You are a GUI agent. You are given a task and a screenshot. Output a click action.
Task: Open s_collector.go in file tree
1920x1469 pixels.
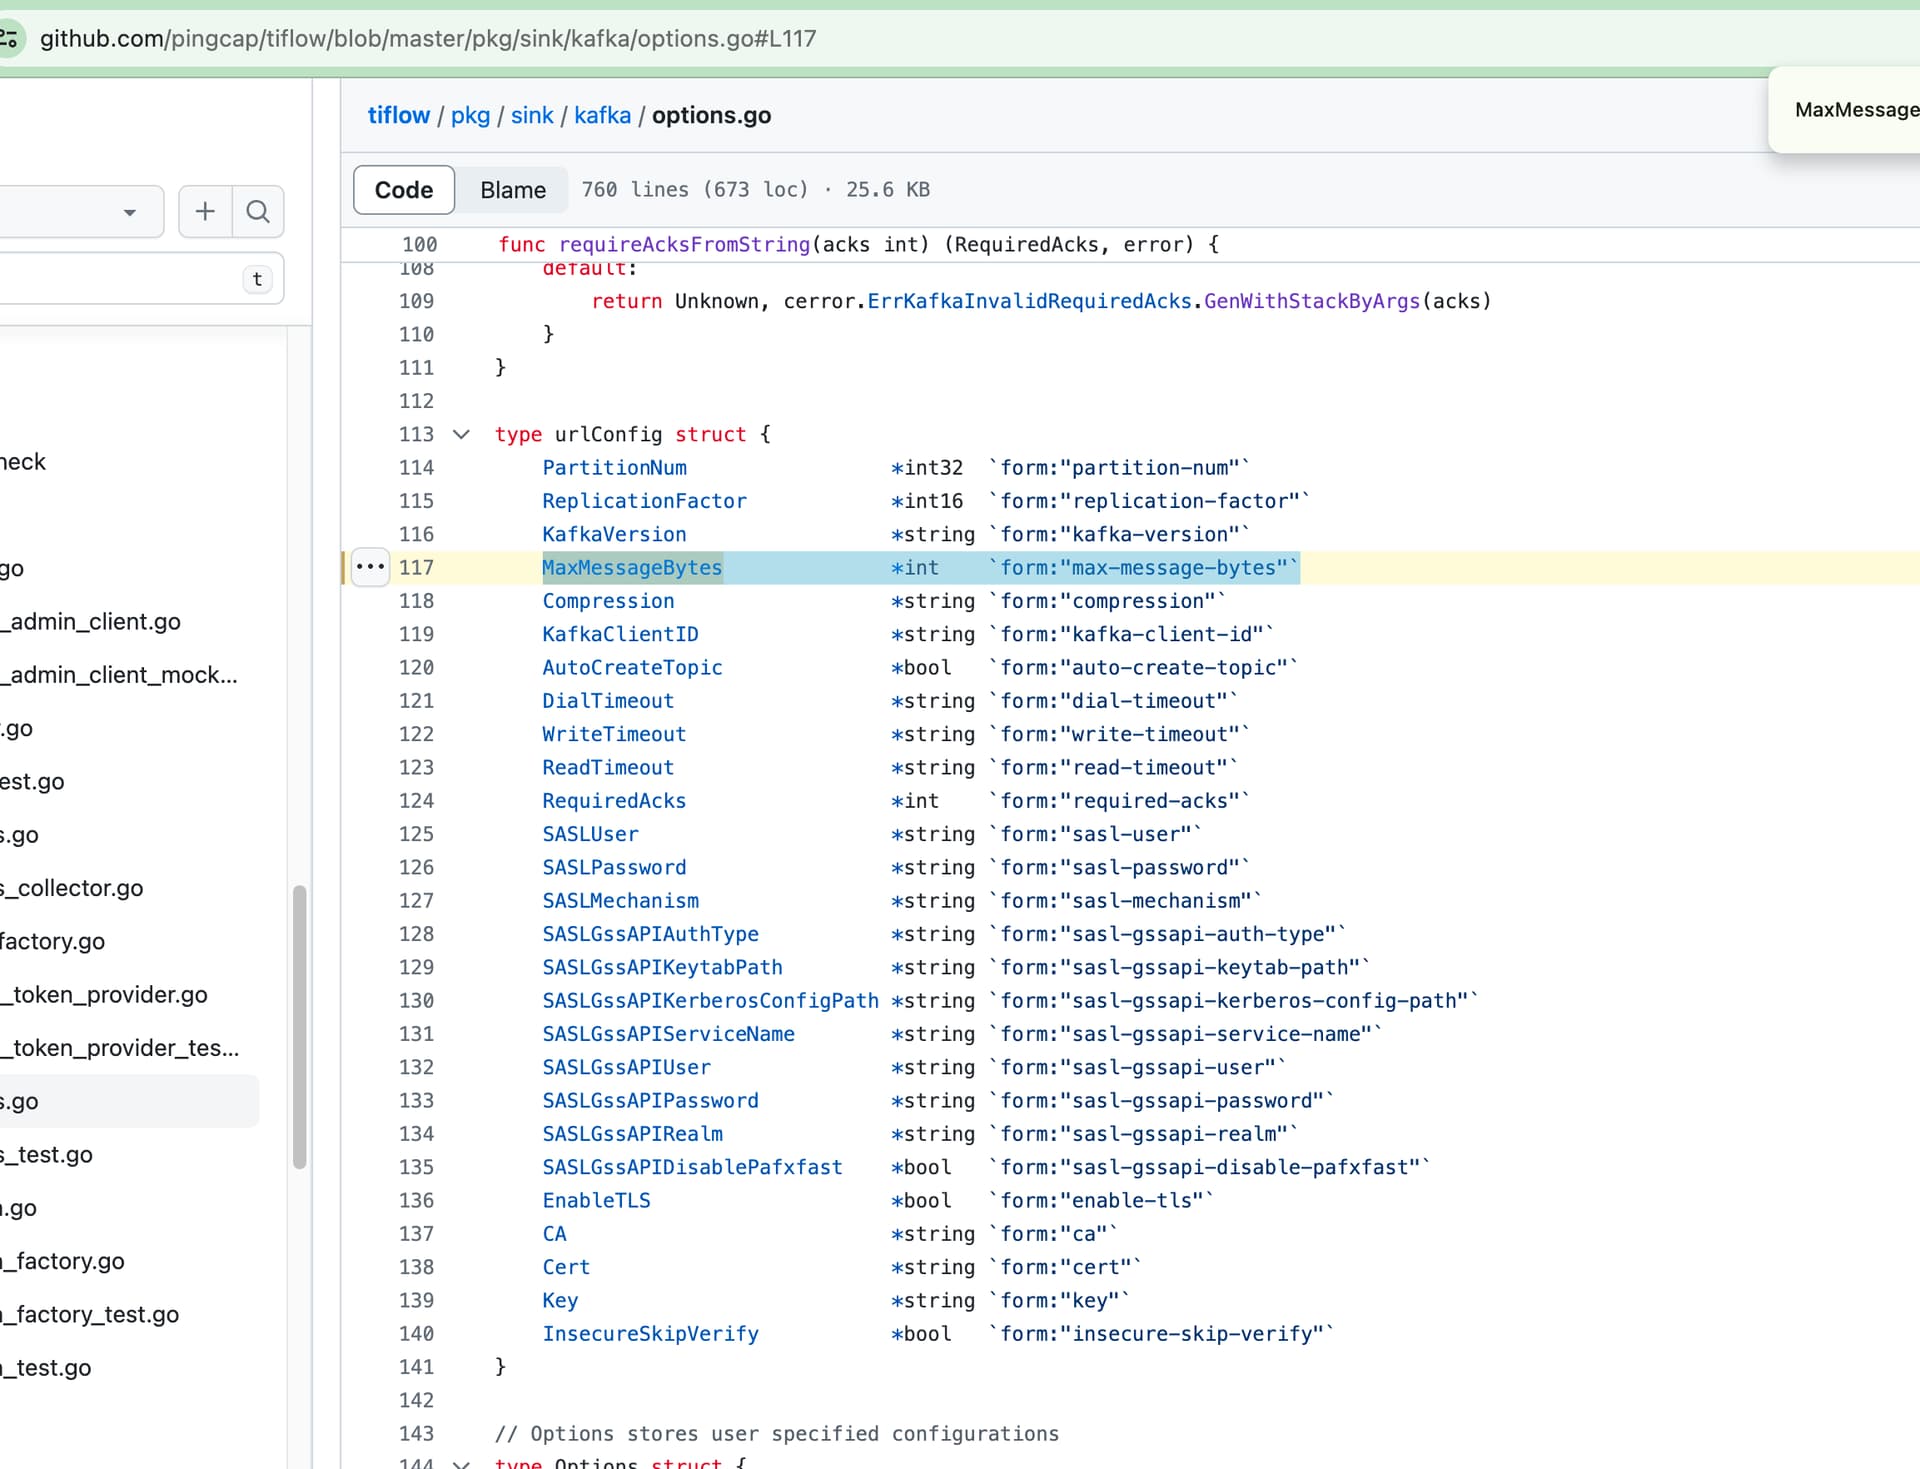click(x=72, y=888)
